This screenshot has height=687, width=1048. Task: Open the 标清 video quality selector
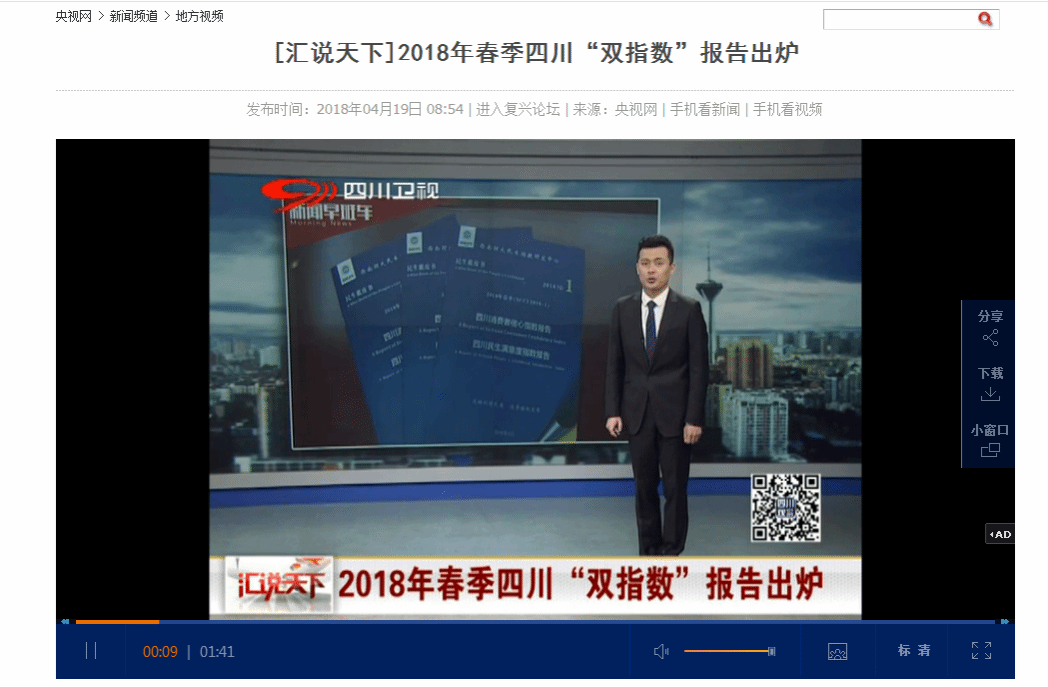[914, 651]
